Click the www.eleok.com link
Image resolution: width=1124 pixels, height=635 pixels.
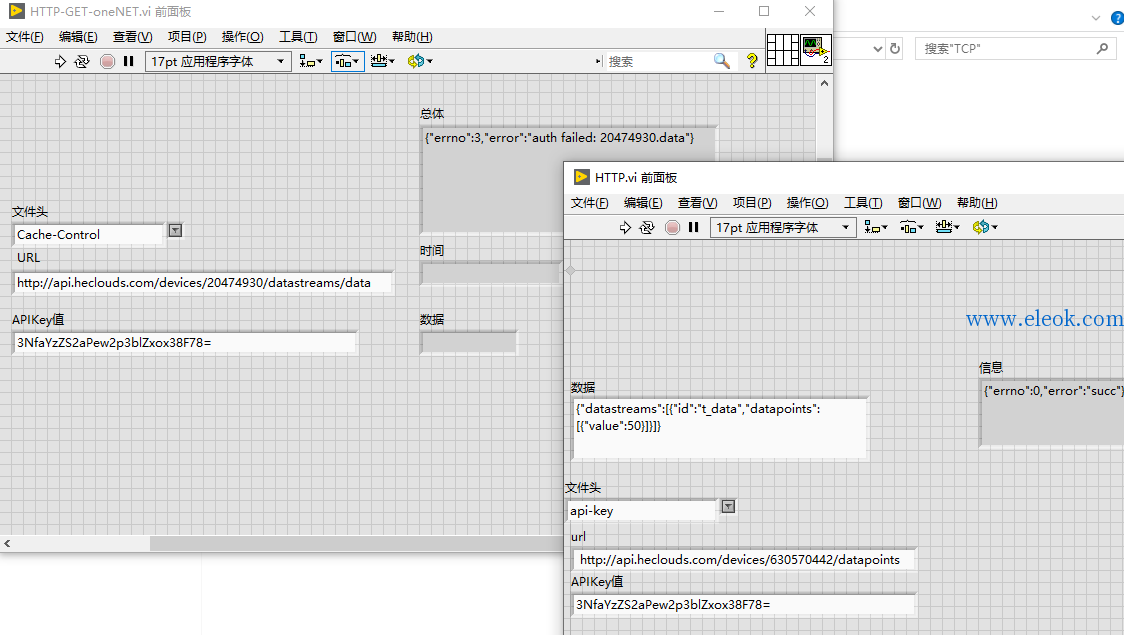point(1044,318)
